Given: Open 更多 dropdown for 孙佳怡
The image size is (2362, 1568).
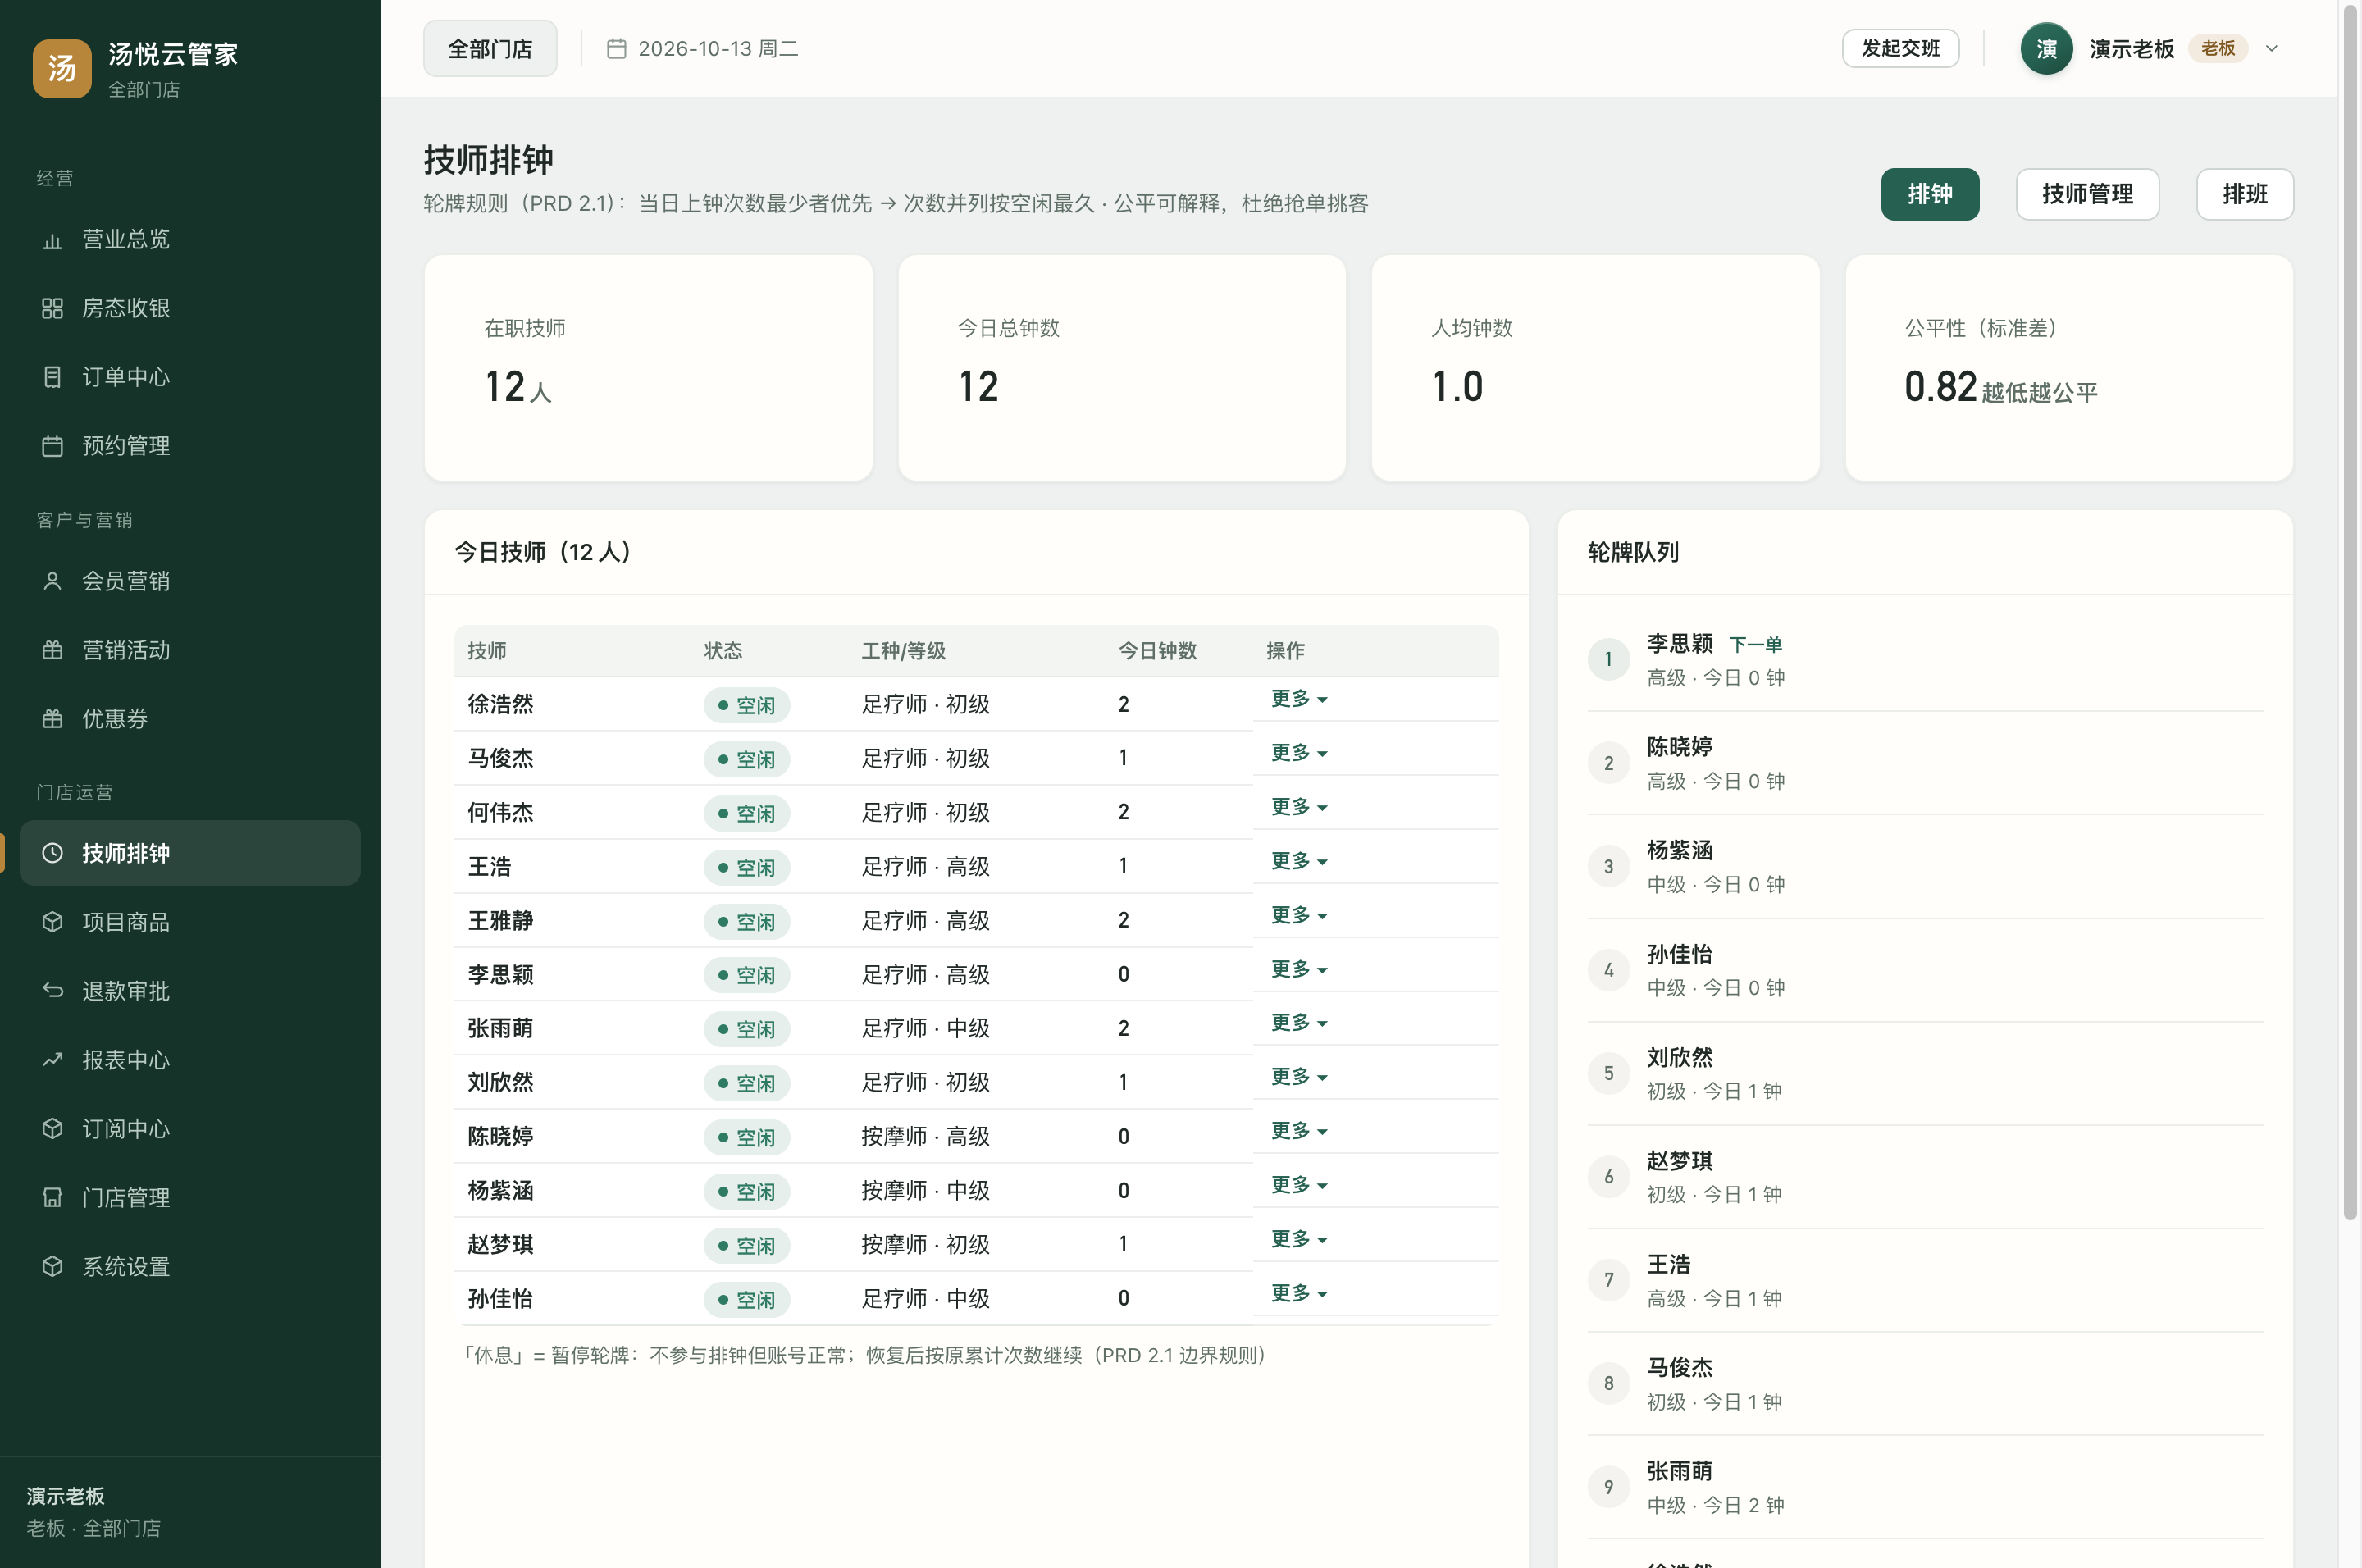Looking at the screenshot, I should click(1298, 1293).
